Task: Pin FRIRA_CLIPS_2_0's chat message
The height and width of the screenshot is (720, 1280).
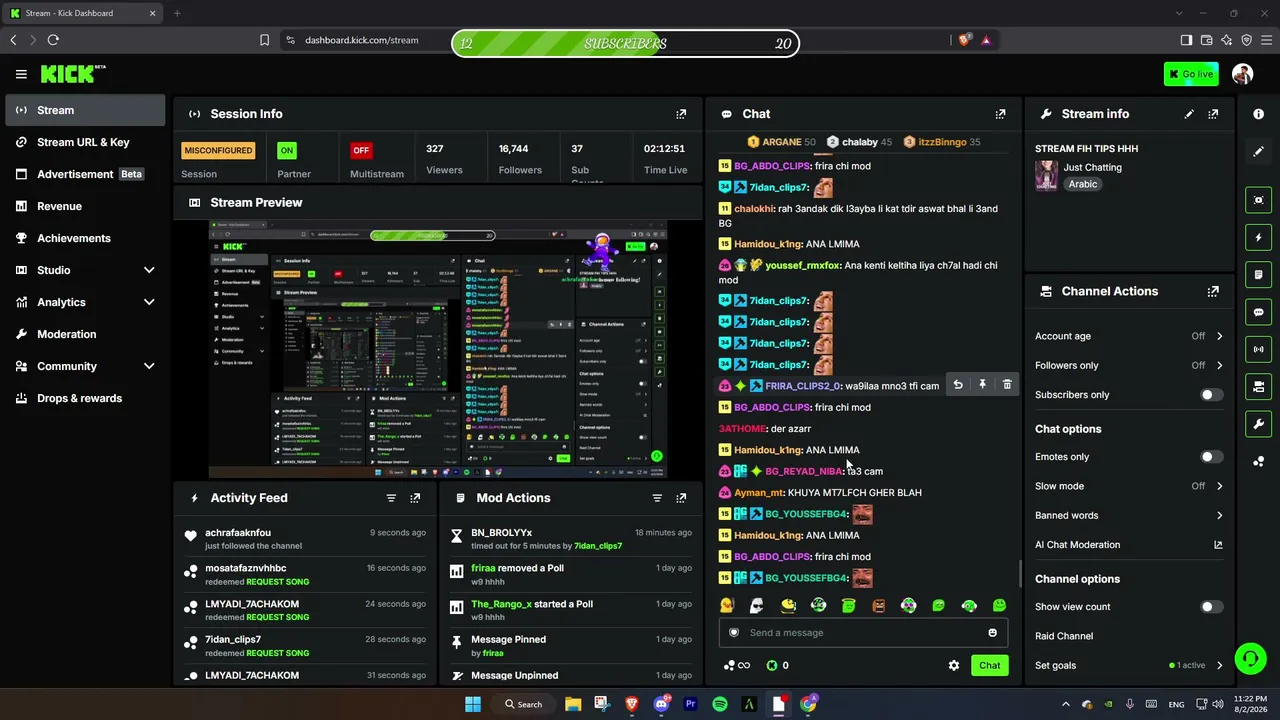Action: click(982, 385)
